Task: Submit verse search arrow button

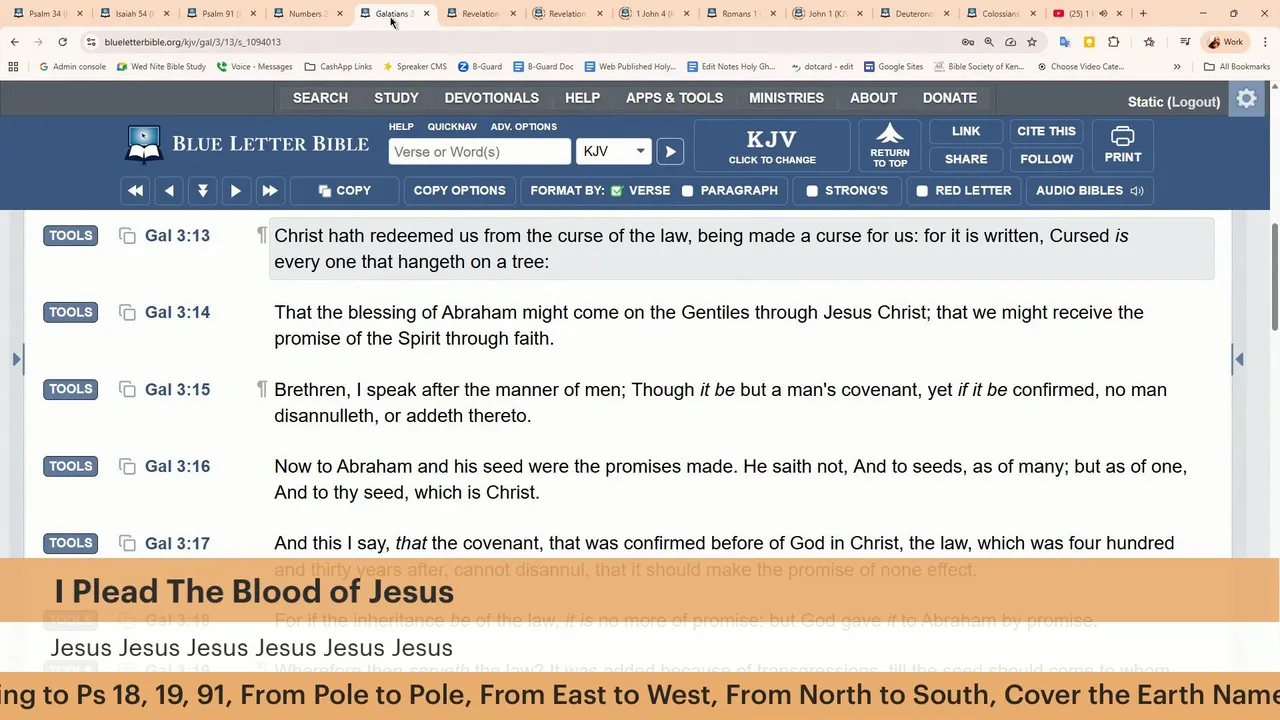Action: 670,151
